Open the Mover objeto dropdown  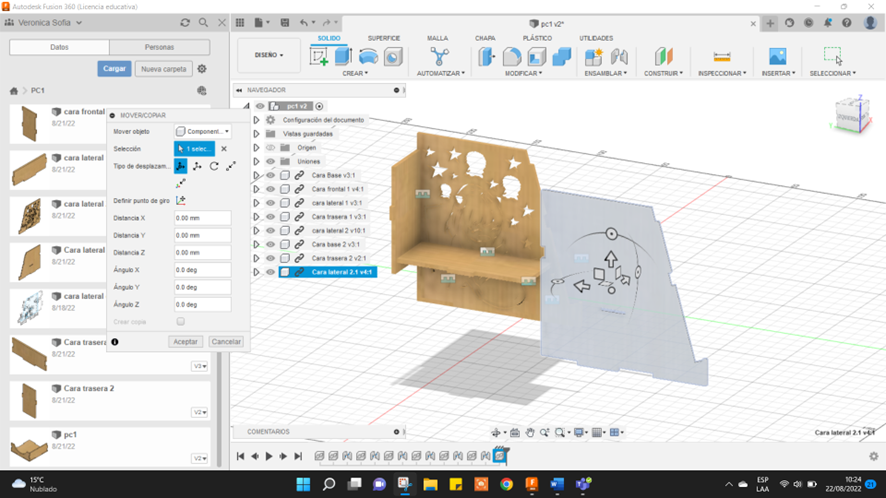click(202, 132)
